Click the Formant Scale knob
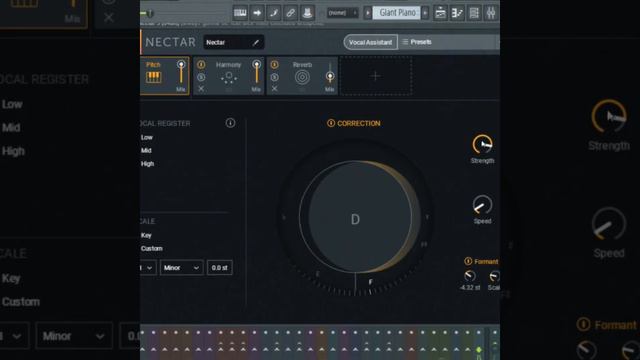 [494, 276]
